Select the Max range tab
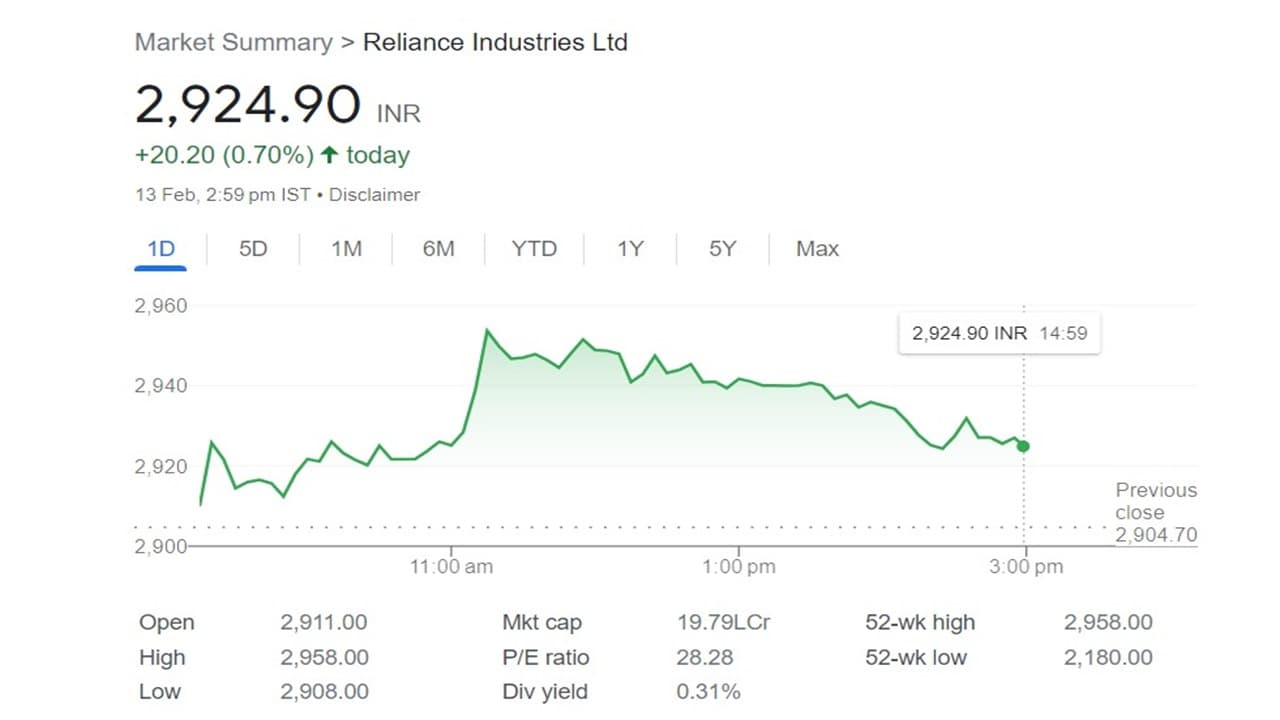1280x720 pixels. coord(817,249)
